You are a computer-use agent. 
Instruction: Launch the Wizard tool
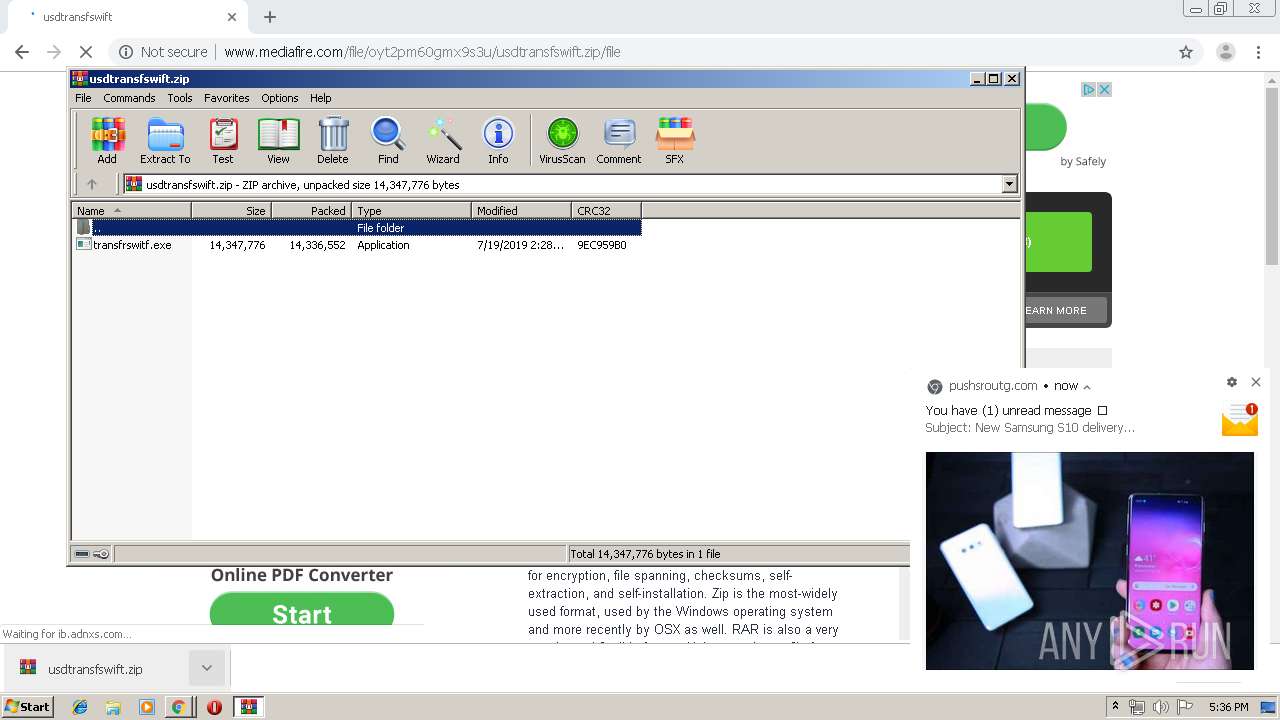click(x=443, y=141)
